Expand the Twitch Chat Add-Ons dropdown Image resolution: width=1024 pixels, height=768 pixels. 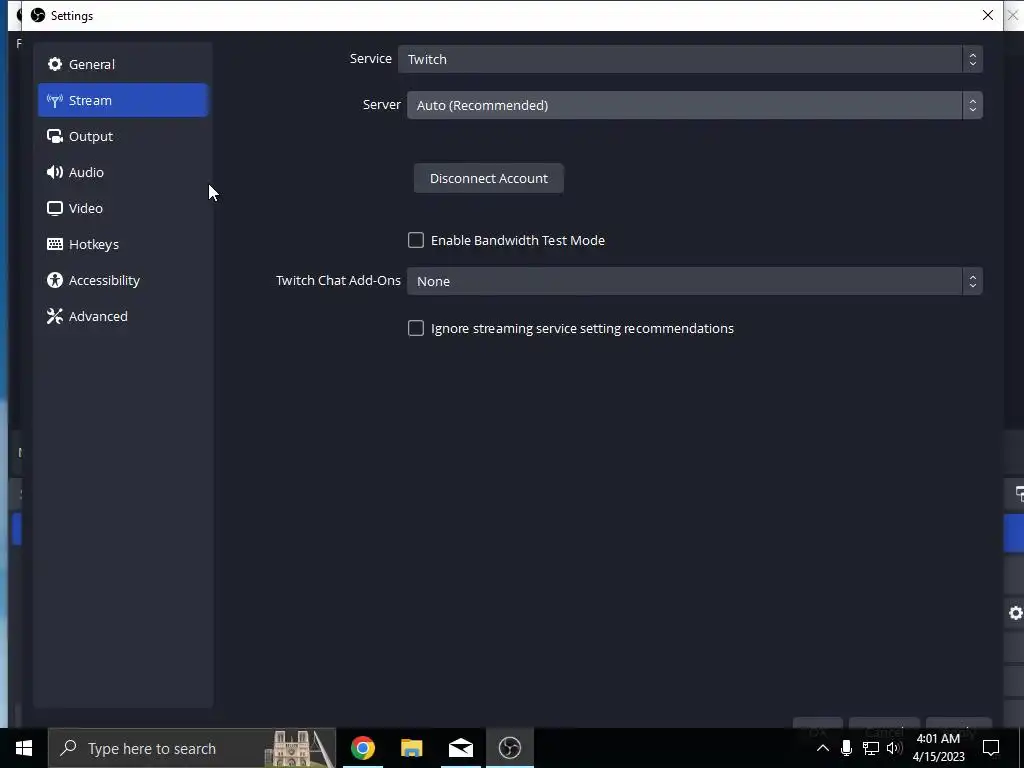[x=694, y=281]
